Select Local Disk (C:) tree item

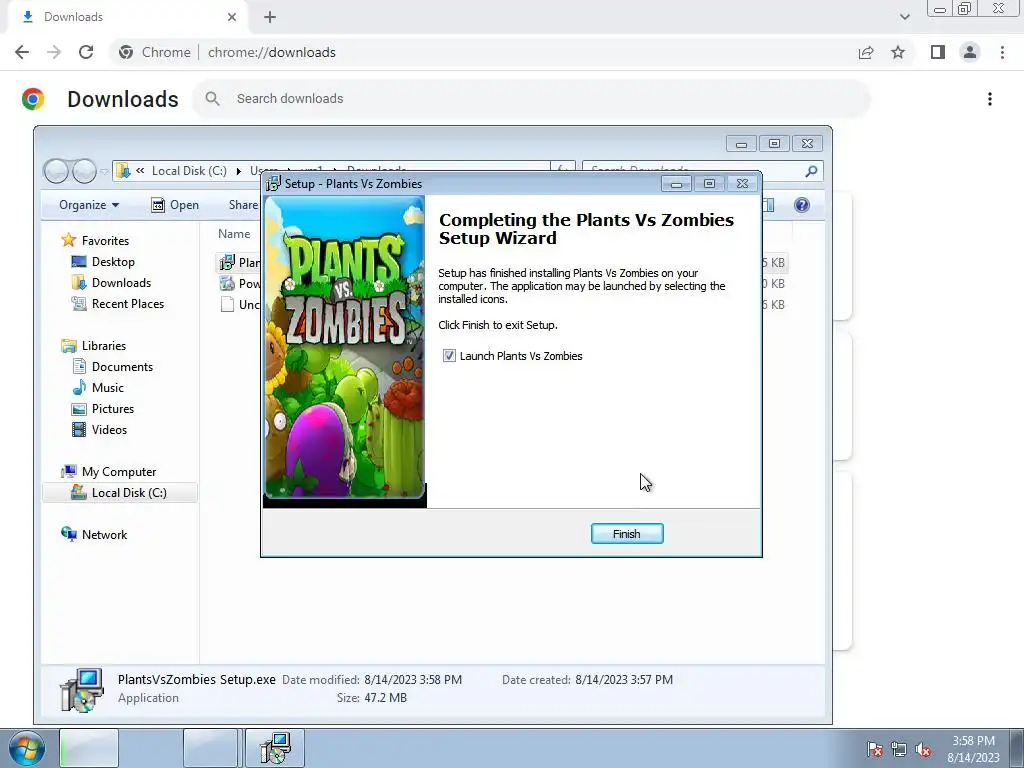(x=120, y=492)
